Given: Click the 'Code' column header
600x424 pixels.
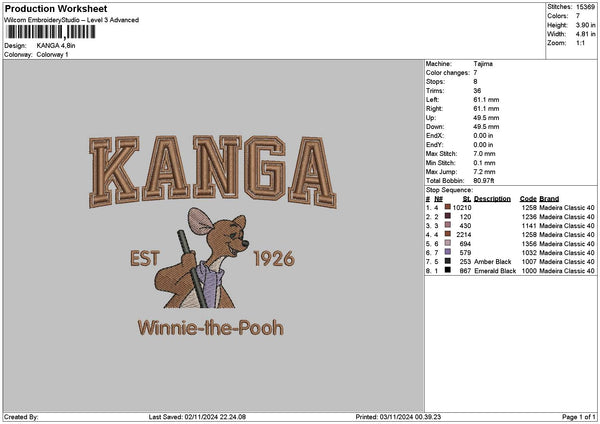Looking at the screenshot, I should pyautogui.click(x=528, y=199).
